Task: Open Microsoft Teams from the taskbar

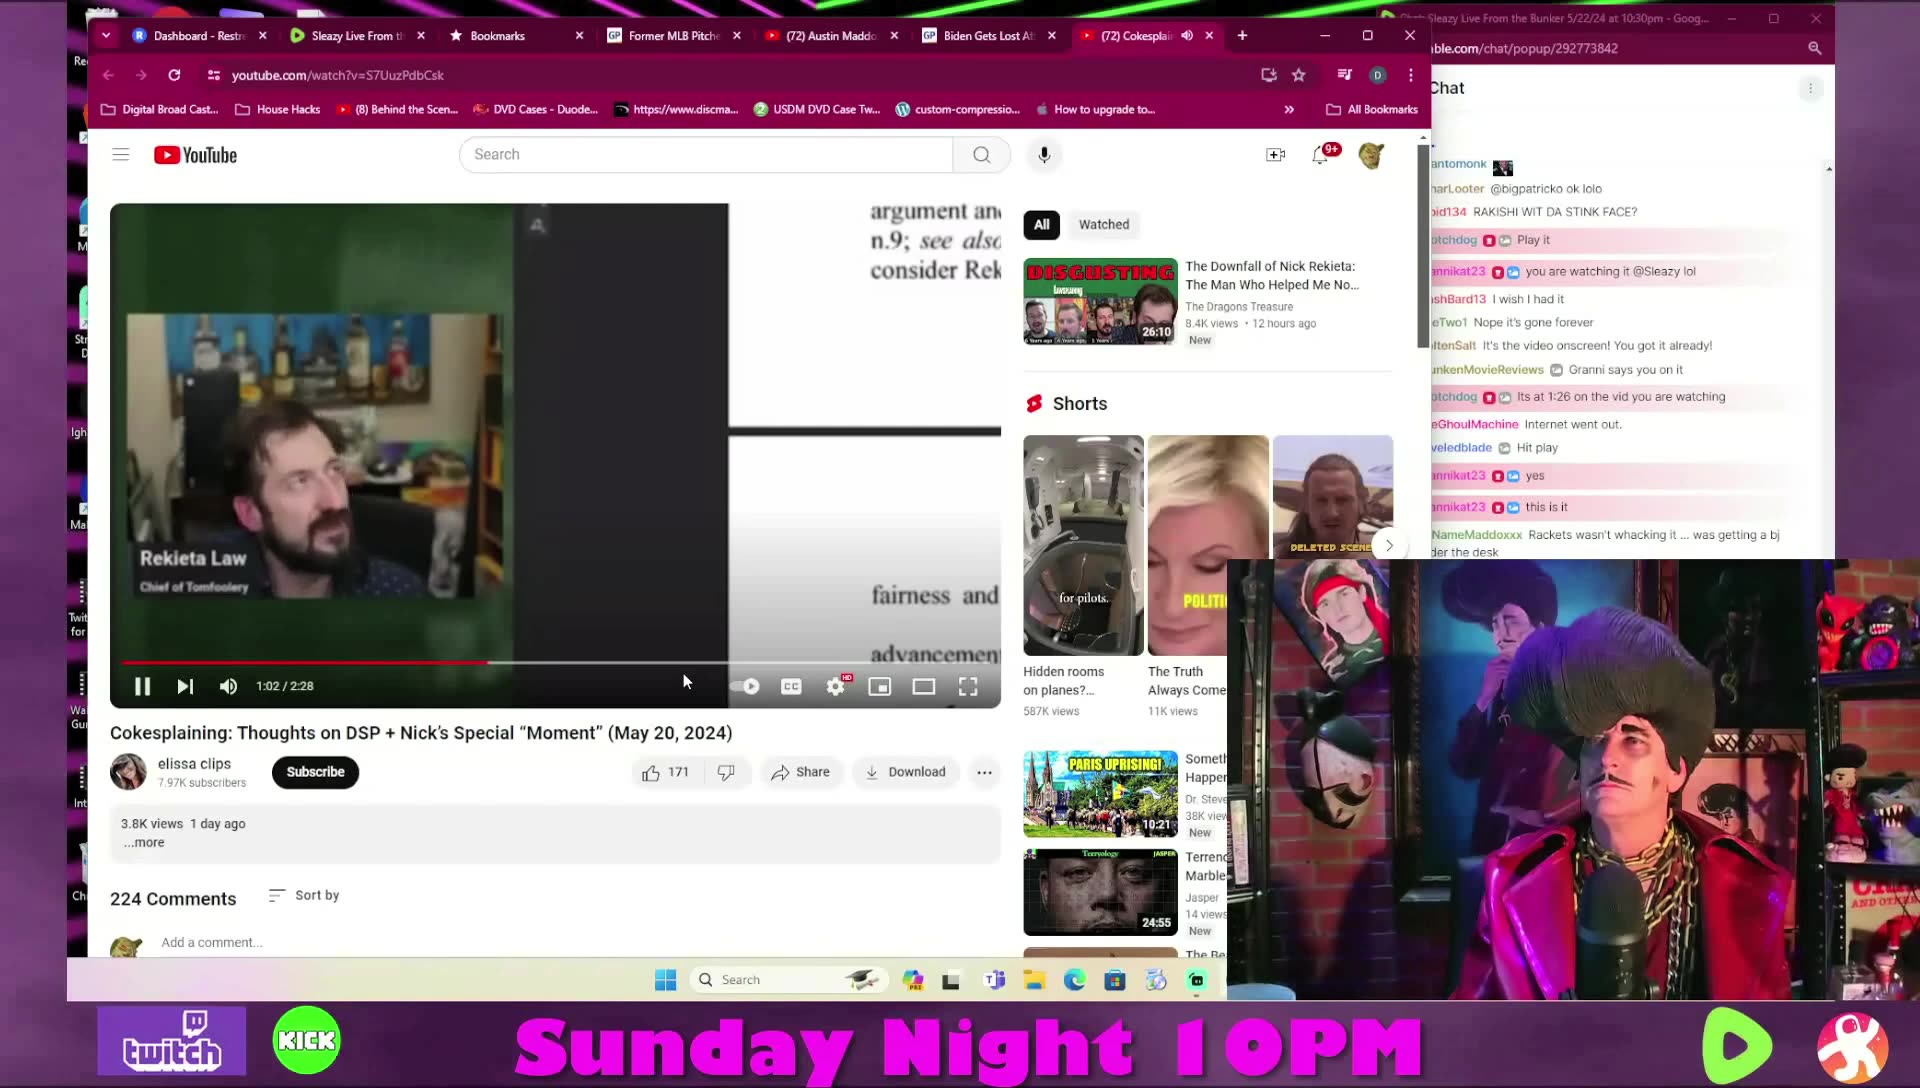Action: 994,979
